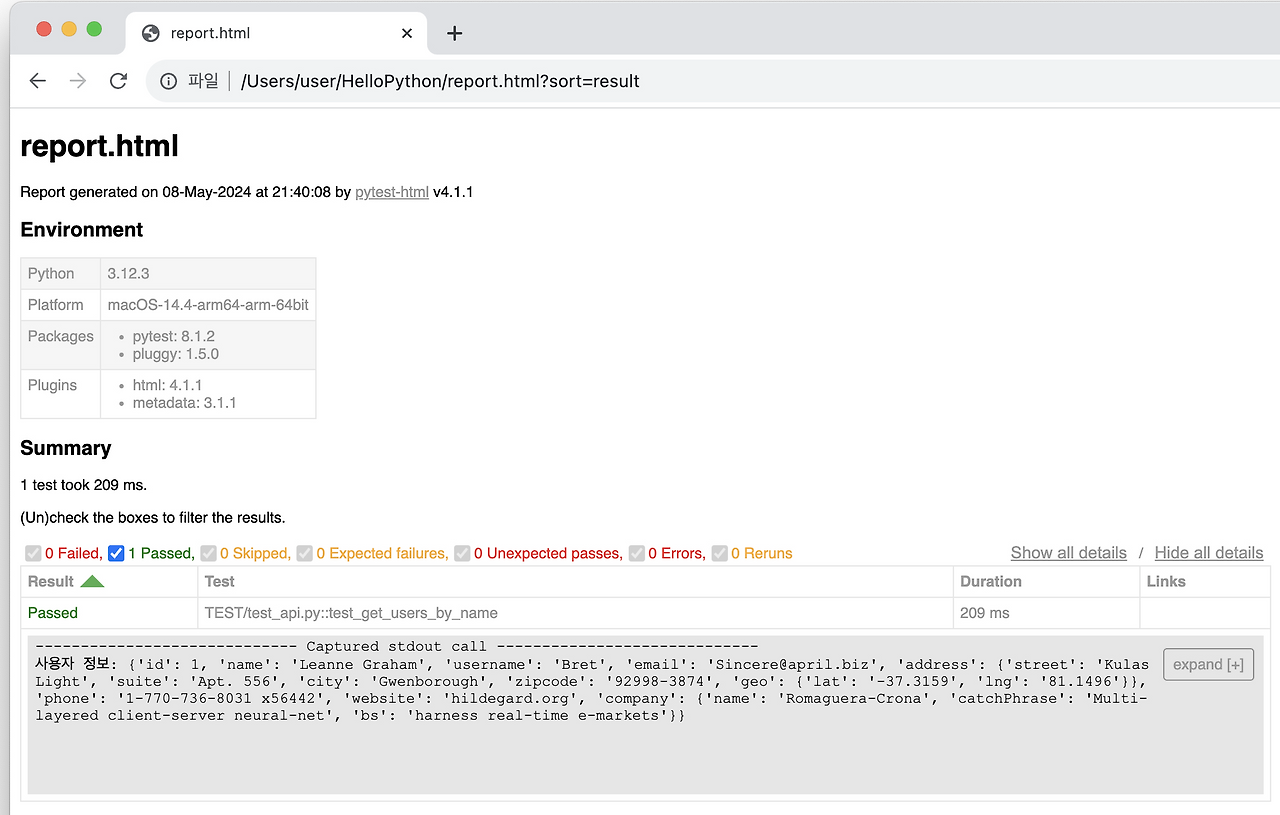Toggle the Errors filter checkbox
The width and height of the screenshot is (1280, 815).
point(636,553)
